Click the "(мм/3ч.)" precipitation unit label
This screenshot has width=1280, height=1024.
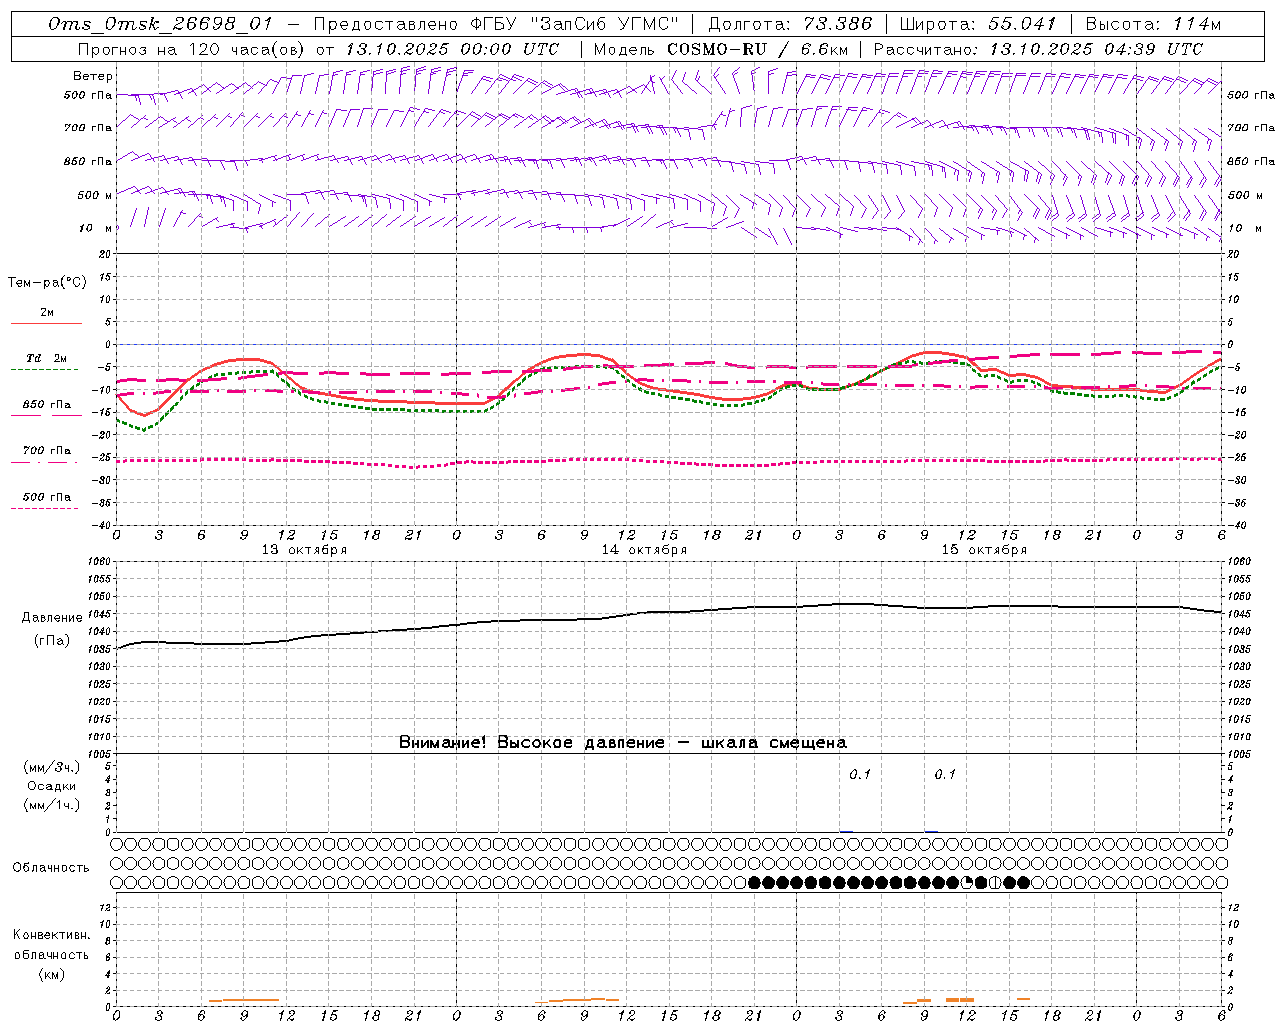[52, 767]
